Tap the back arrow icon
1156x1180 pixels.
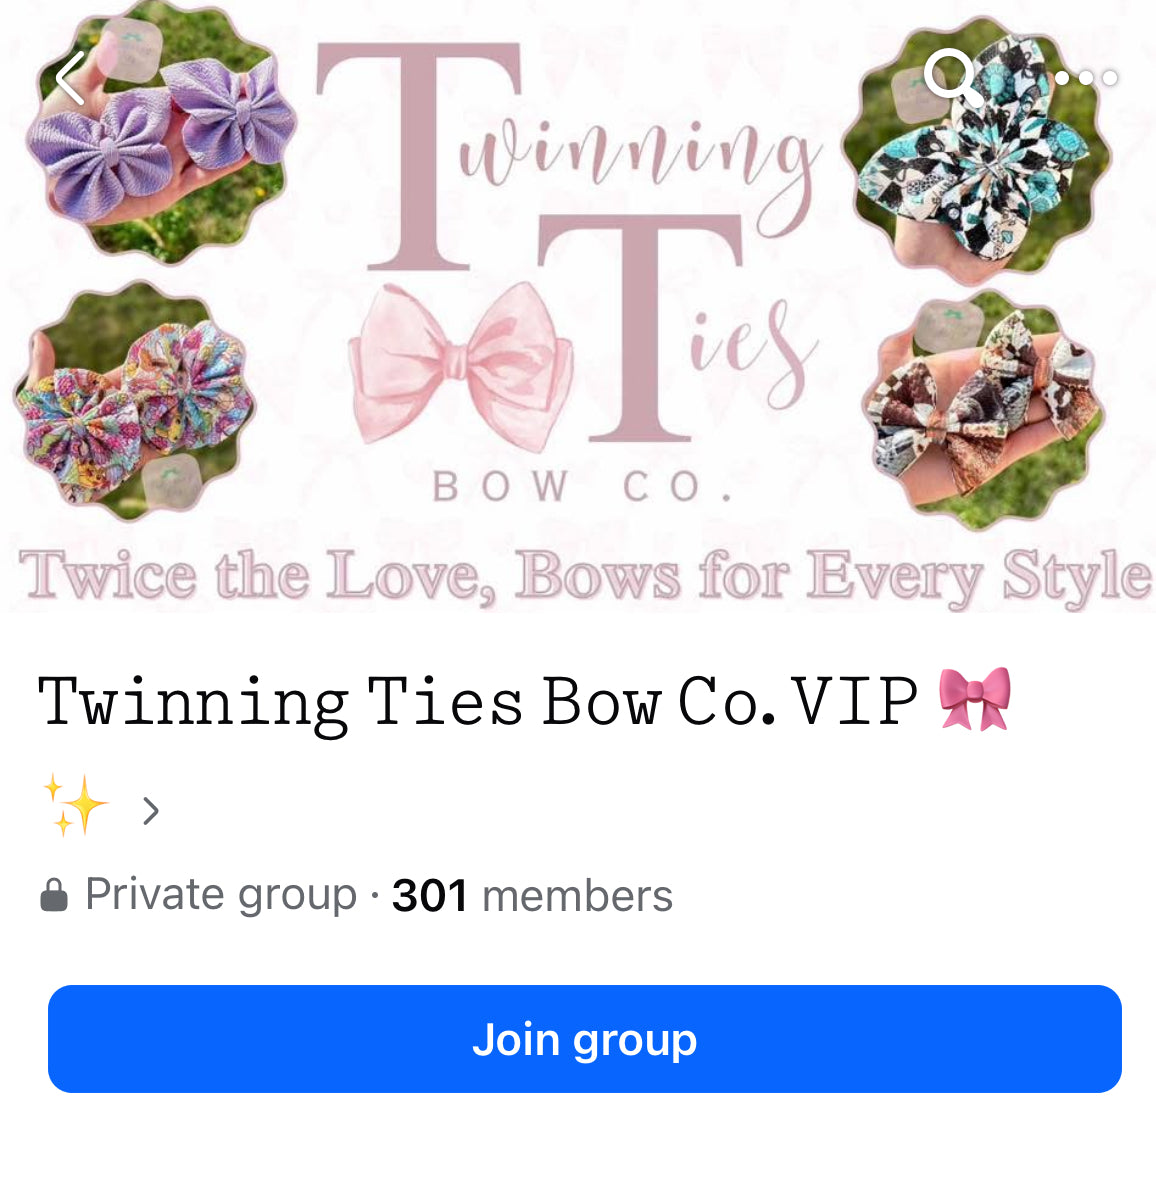pos(70,78)
